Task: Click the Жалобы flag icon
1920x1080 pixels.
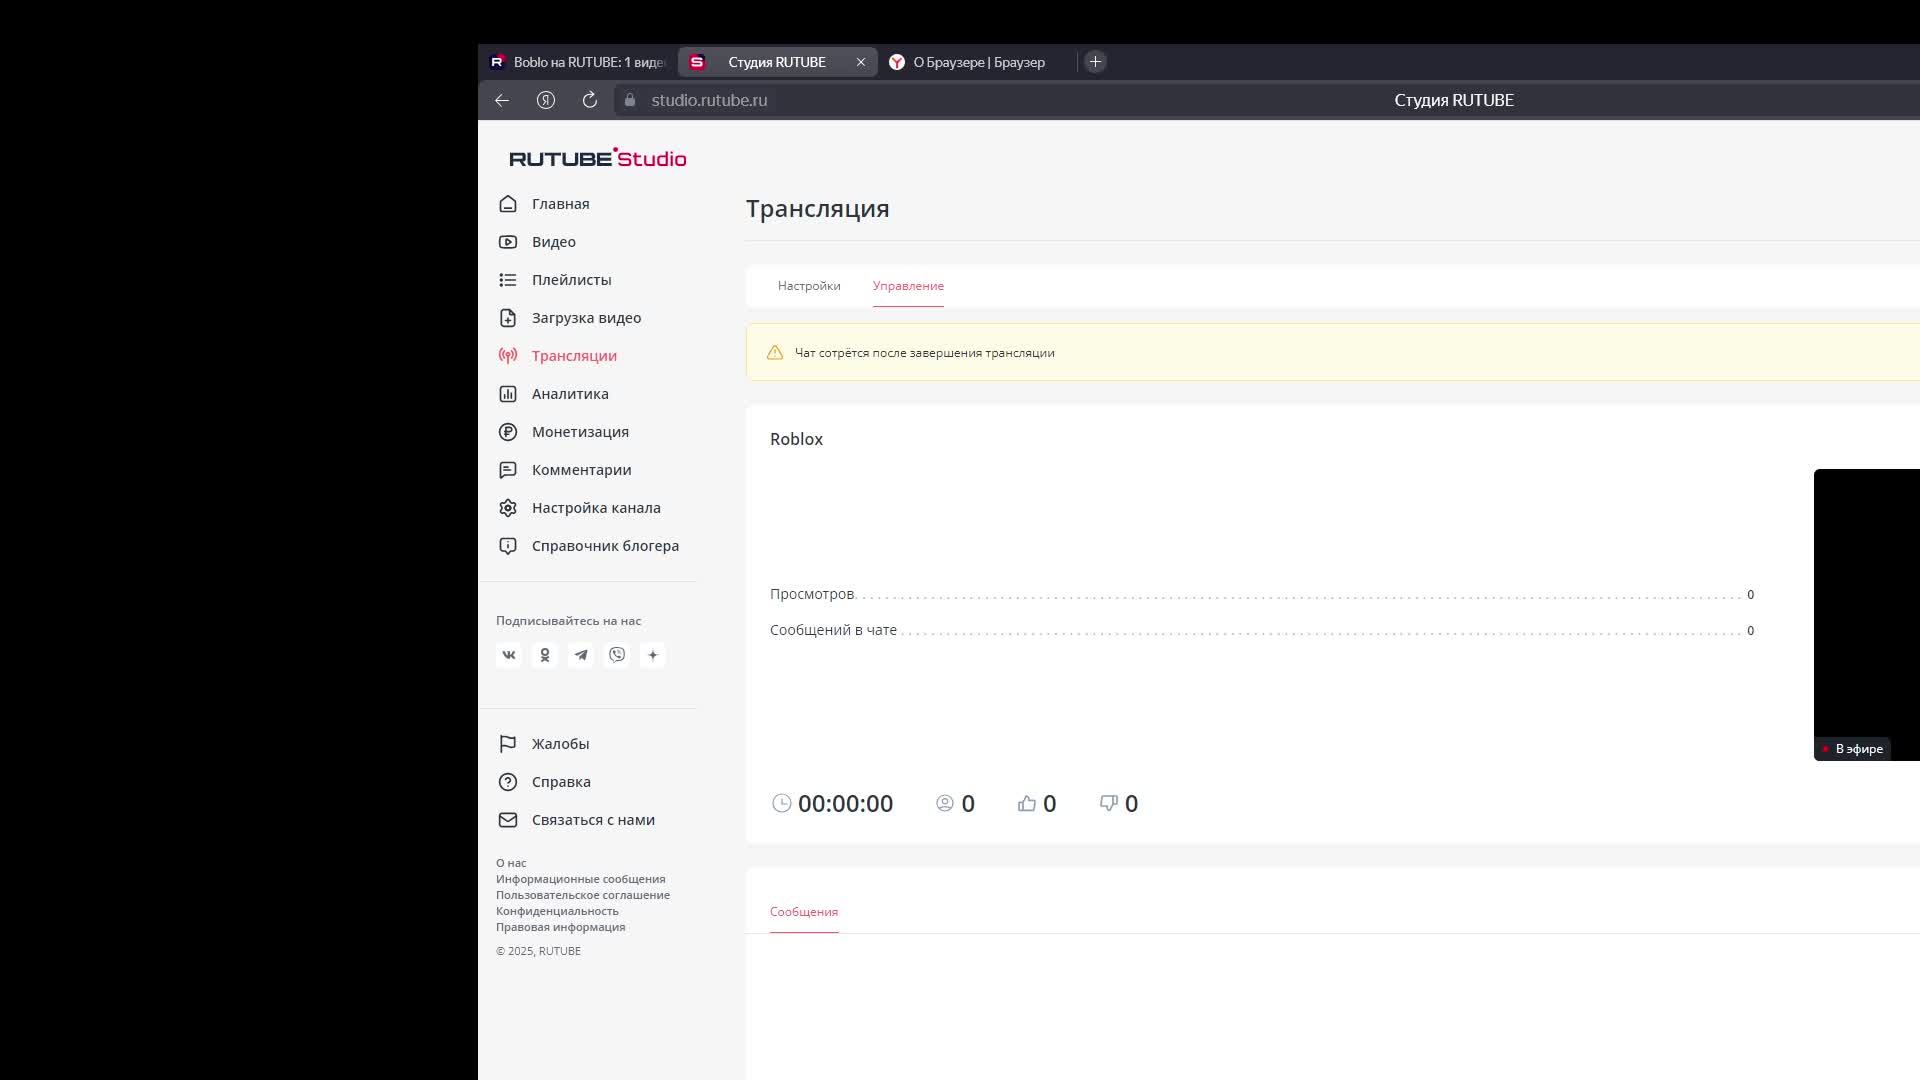Action: pos(508,744)
